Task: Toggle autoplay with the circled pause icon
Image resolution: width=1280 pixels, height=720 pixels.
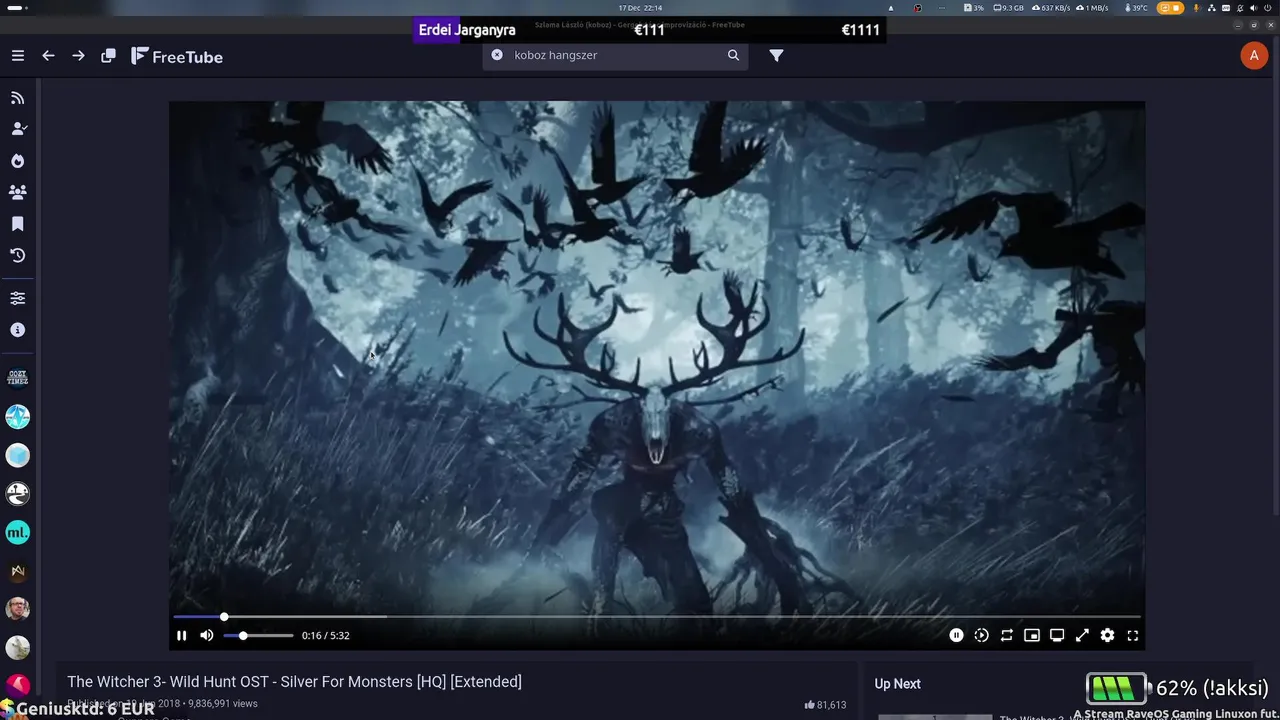Action: click(956, 635)
